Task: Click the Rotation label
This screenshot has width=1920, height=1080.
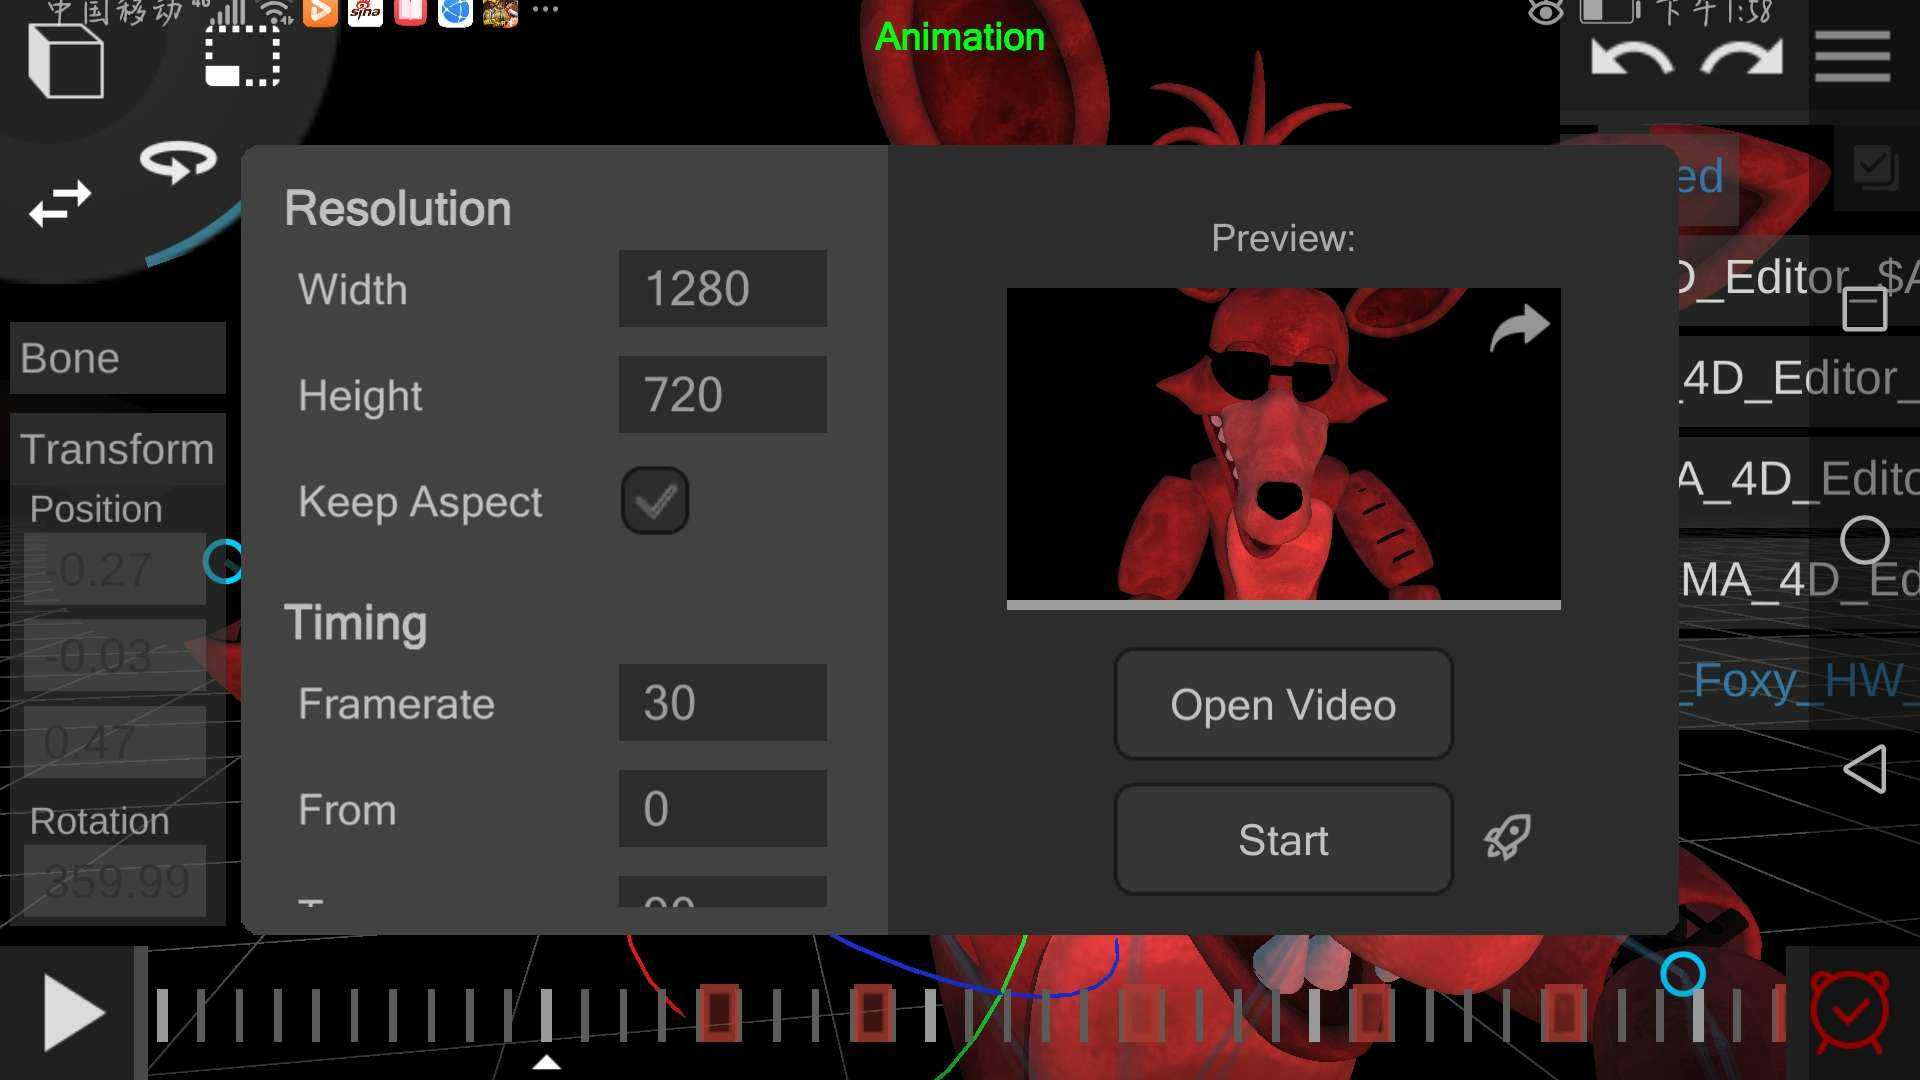Action: click(99, 821)
